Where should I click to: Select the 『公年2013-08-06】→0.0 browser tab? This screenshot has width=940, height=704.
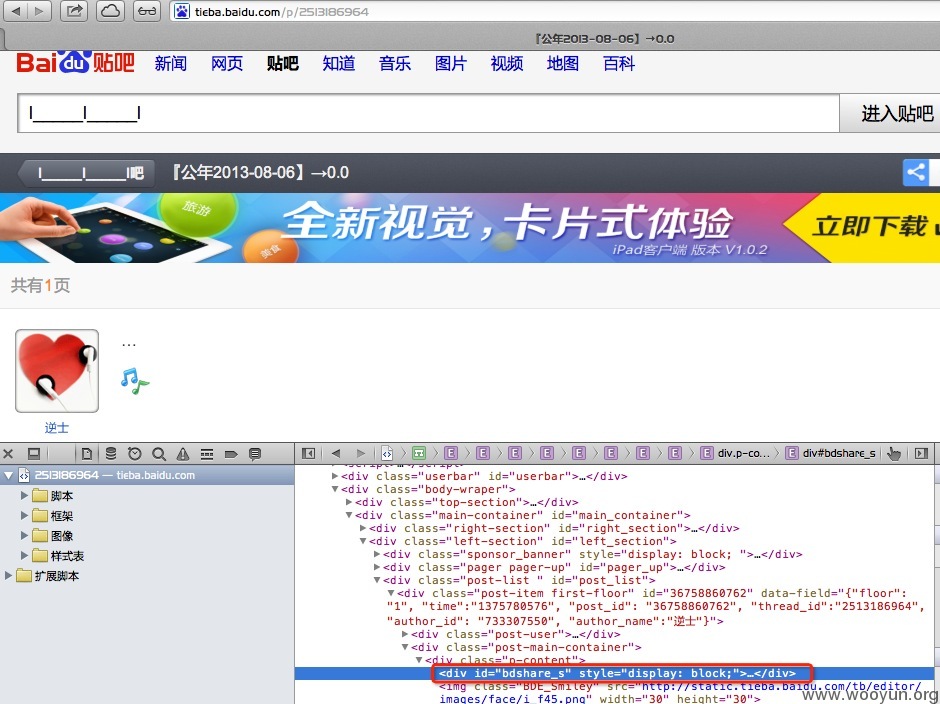coord(604,39)
